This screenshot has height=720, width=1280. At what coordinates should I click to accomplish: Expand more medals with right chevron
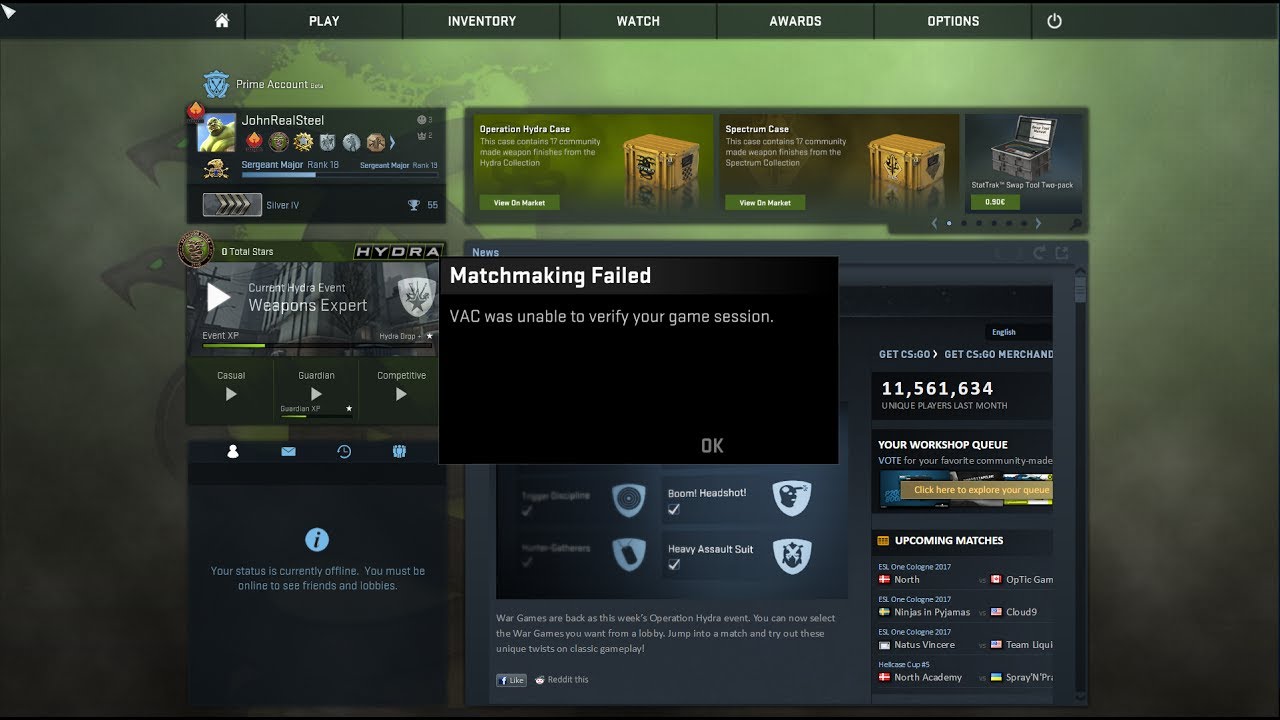392,142
